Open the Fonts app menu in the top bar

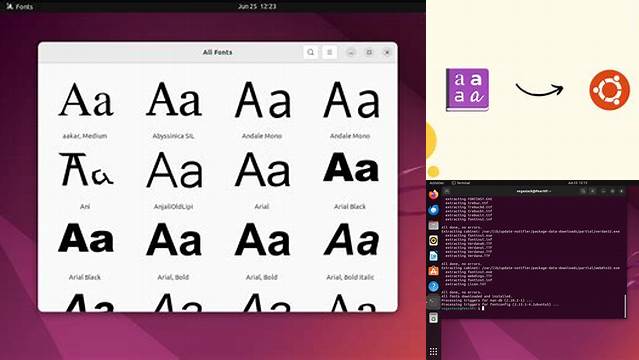click(x=20, y=7)
